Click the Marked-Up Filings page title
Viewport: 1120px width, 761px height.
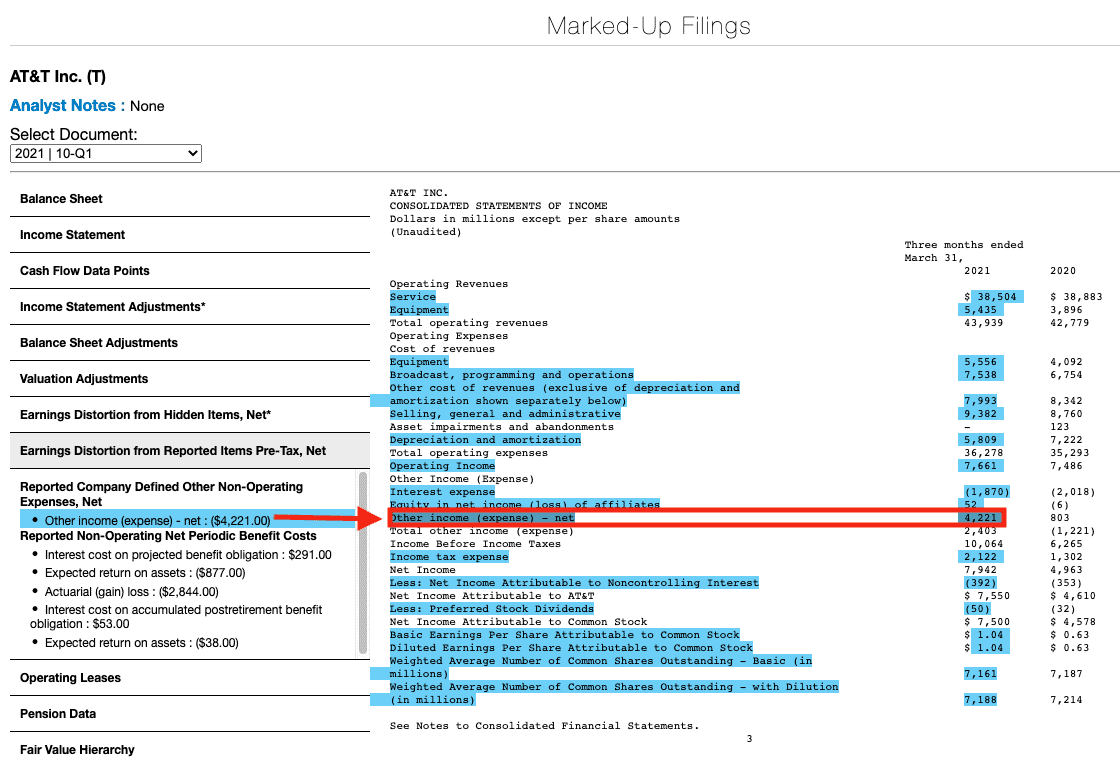point(649,26)
